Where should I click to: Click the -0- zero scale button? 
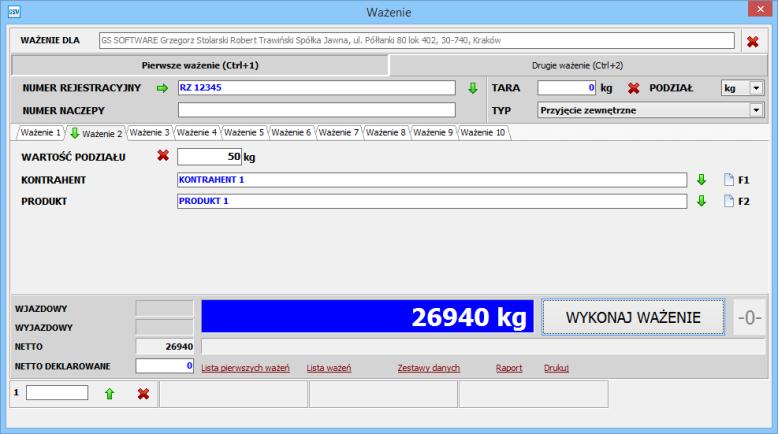click(x=749, y=317)
